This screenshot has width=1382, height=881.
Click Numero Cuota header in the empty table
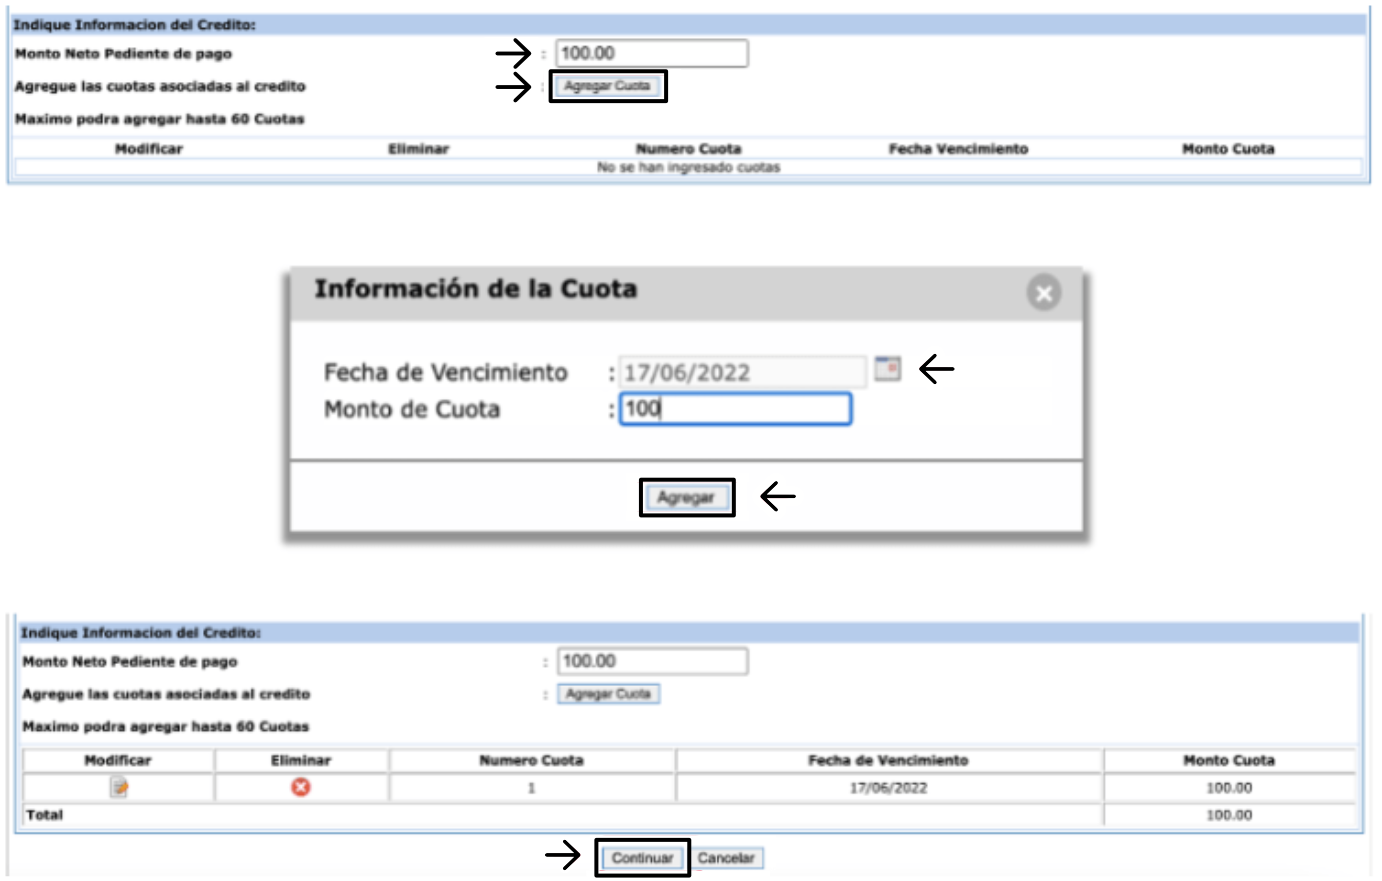click(688, 149)
